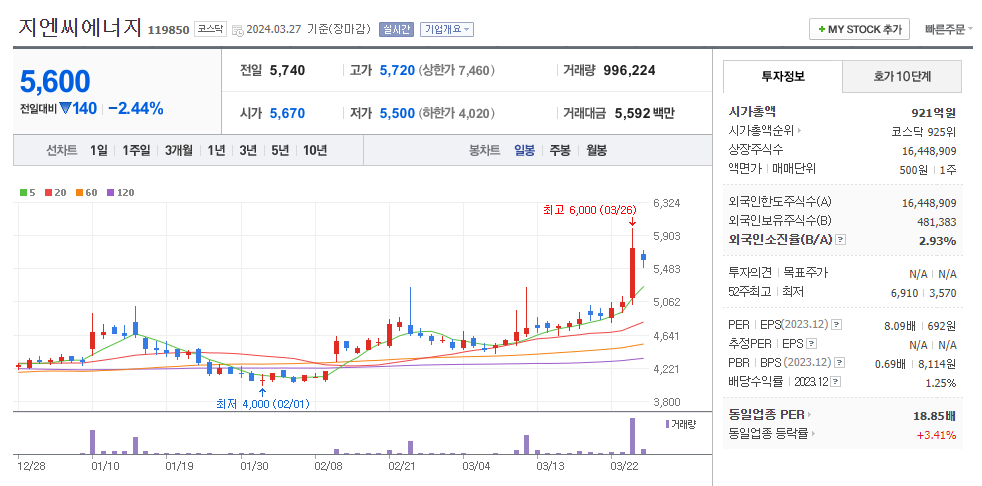This screenshot has height=486, width=982.
Task: Click the red 20-day moving average legend
Action: pos(55,193)
